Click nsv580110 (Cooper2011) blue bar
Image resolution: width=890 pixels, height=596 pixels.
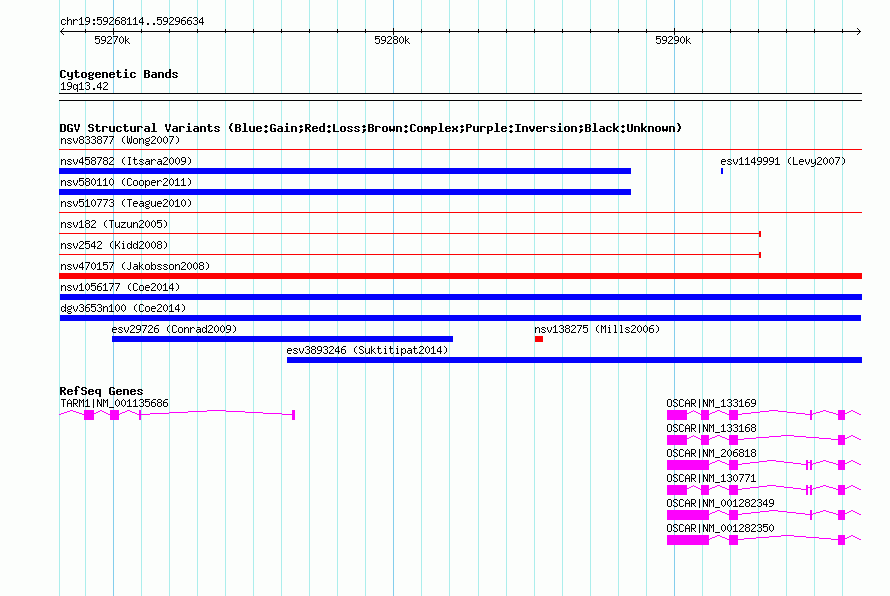tap(345, 192)
